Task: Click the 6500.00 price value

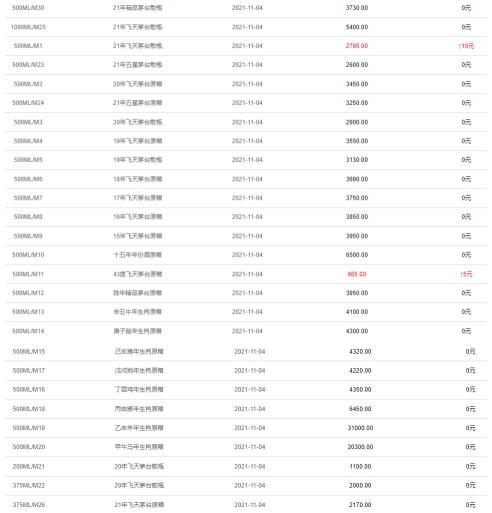Action: click(357, 255)
